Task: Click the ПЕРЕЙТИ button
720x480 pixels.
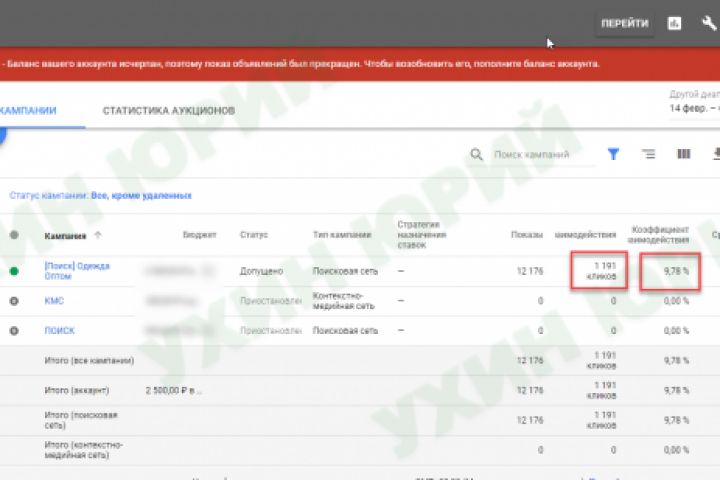Action: coord(624,23)
